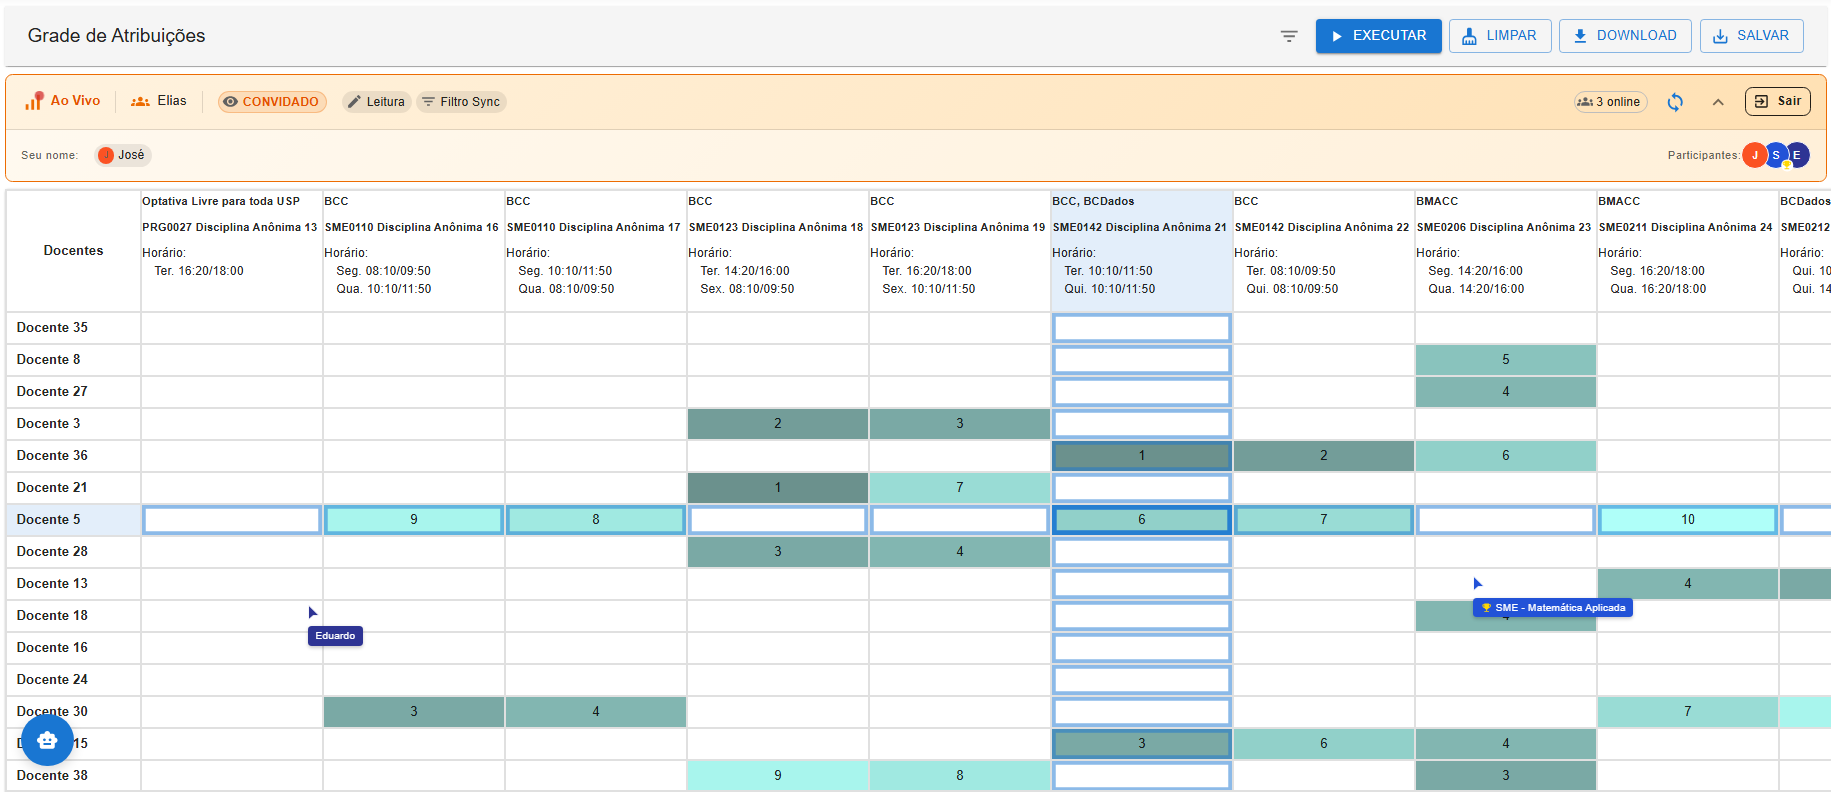
Task: Leave session with the Sair button
Action: 1778,101
